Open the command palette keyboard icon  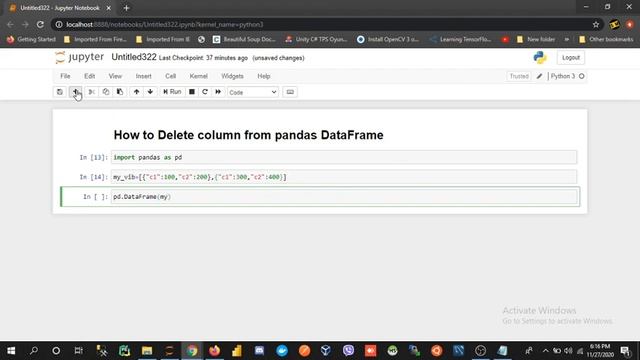coord(290,92)
